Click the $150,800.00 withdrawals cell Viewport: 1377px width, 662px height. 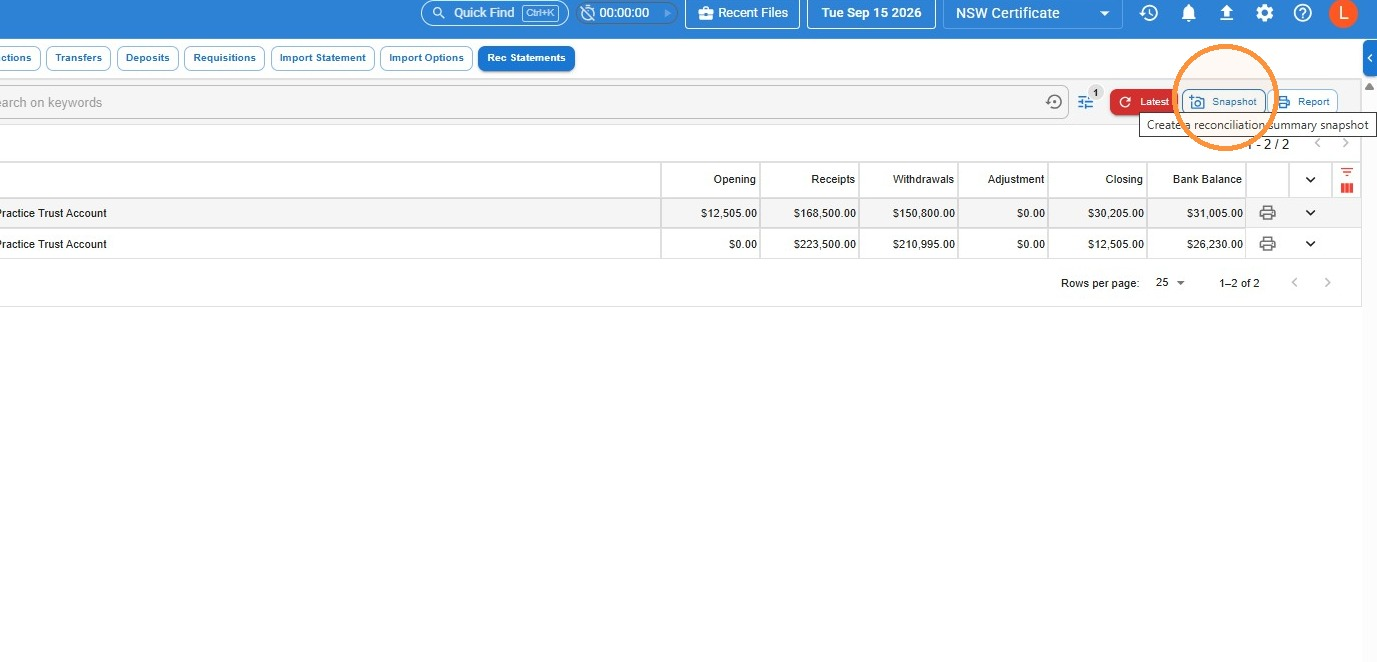pyautogui.click(x=909, y=213)
